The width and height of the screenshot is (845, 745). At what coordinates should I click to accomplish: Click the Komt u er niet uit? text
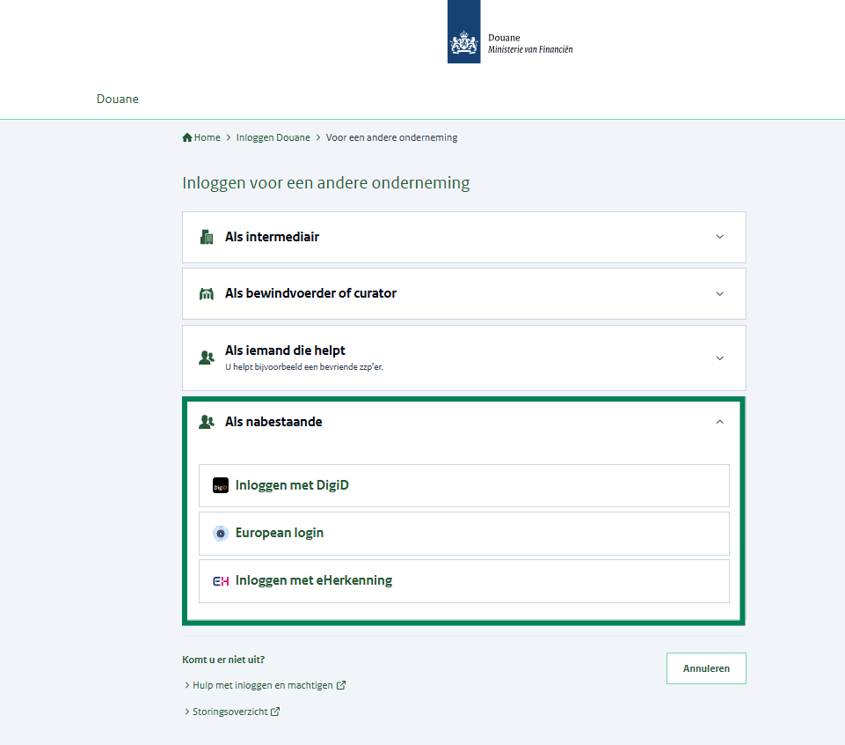pos(223,659)
